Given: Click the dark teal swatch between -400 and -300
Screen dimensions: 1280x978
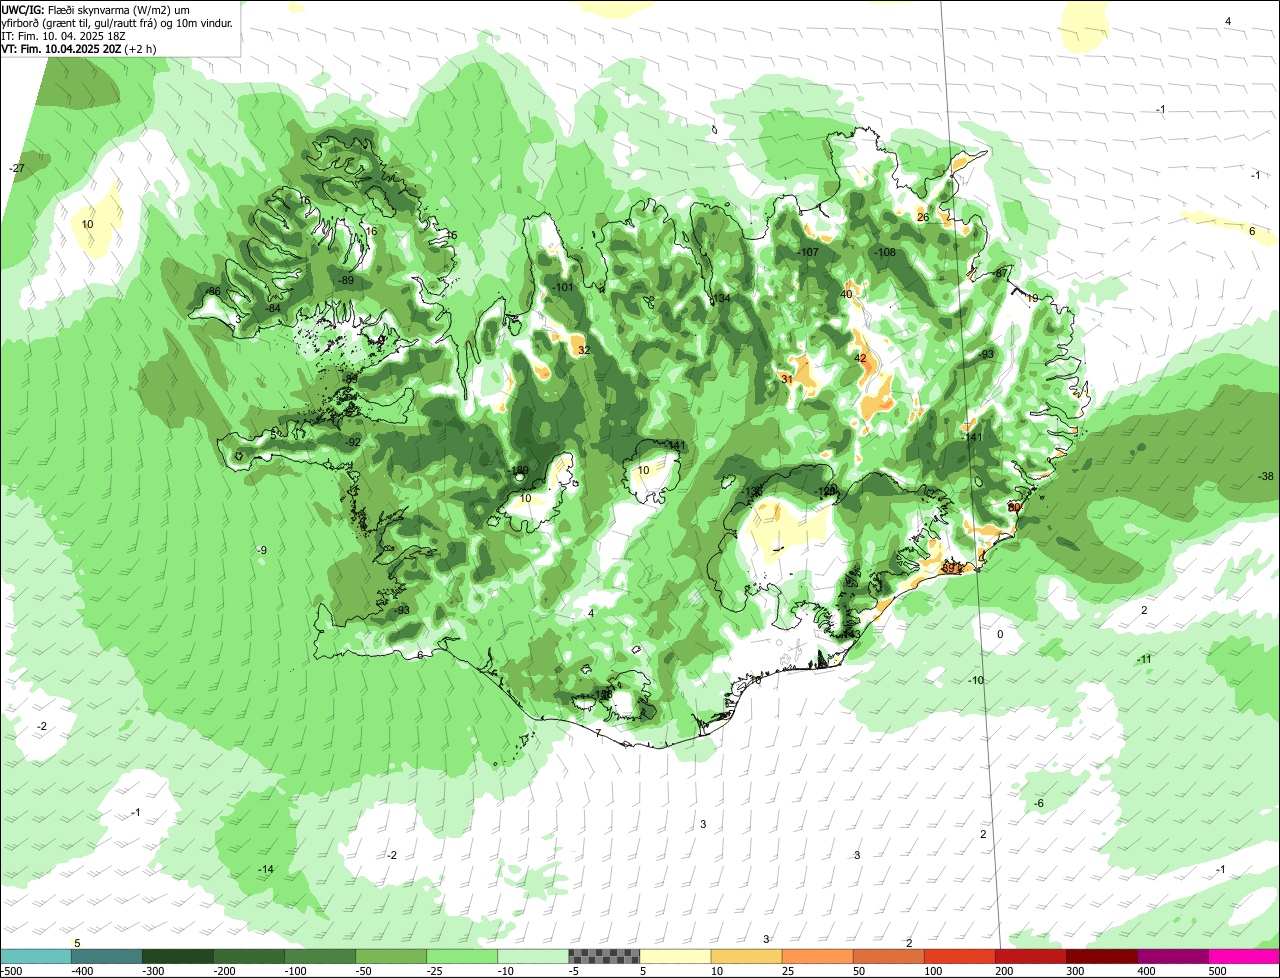Looking at the screenshot, I should pos(107,956).
